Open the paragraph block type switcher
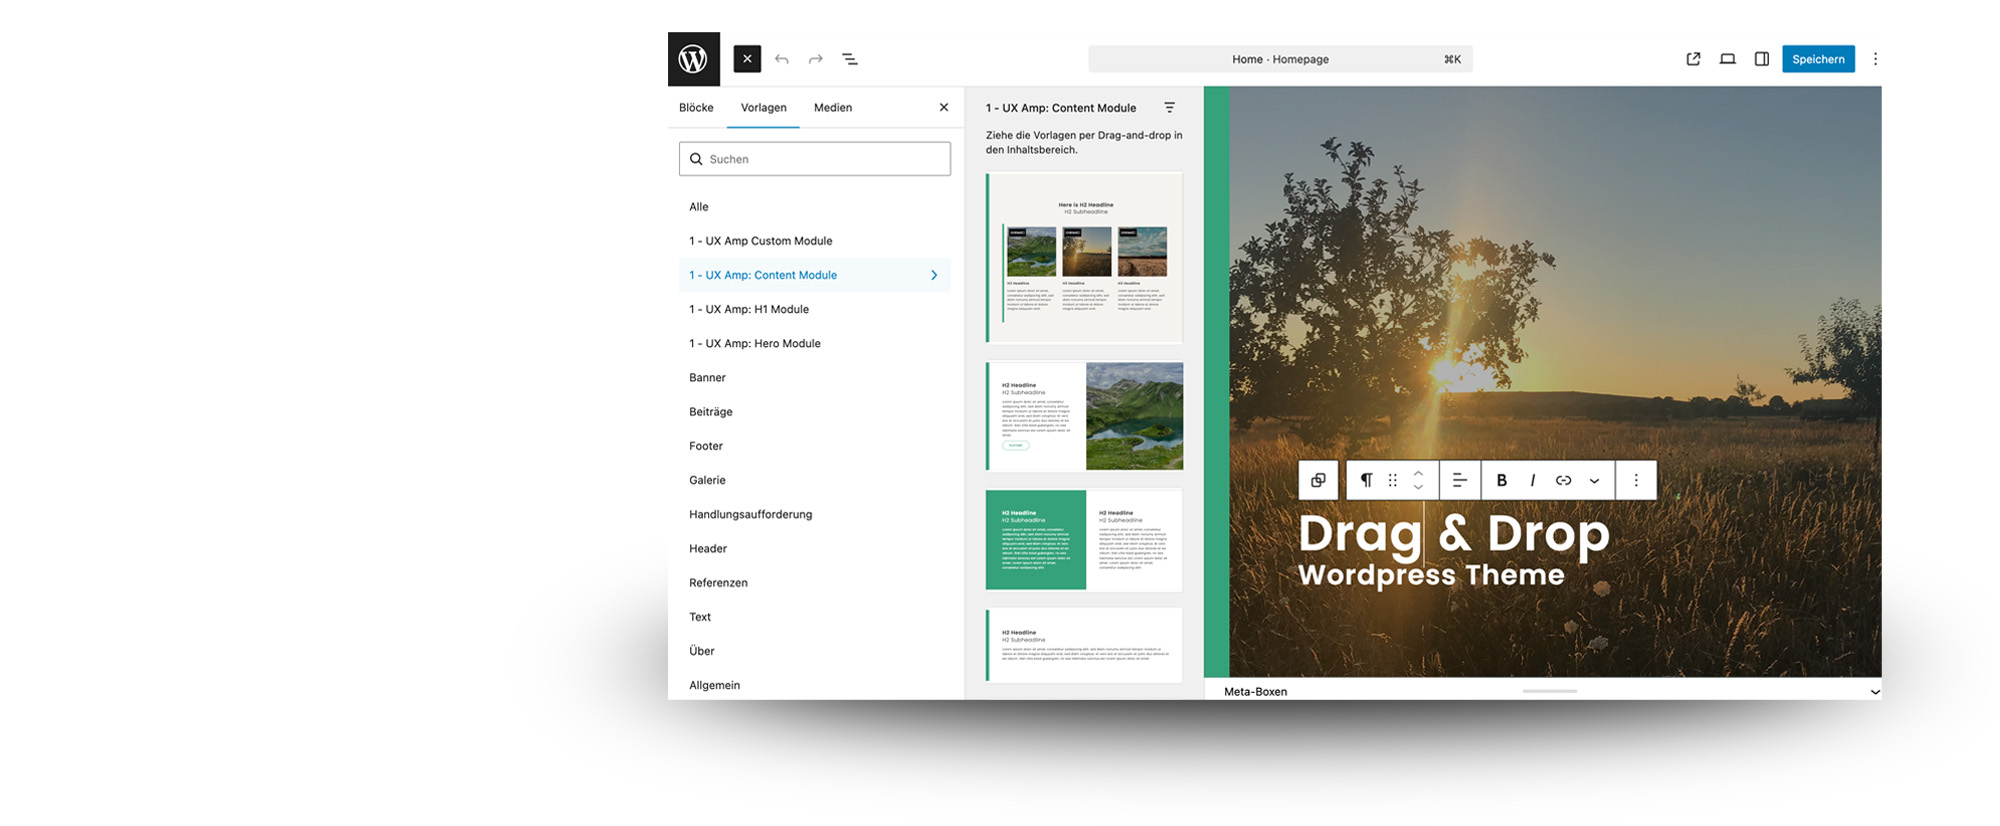The height and width of the screenshot is (826, 2000). (x=1366, y=481)
